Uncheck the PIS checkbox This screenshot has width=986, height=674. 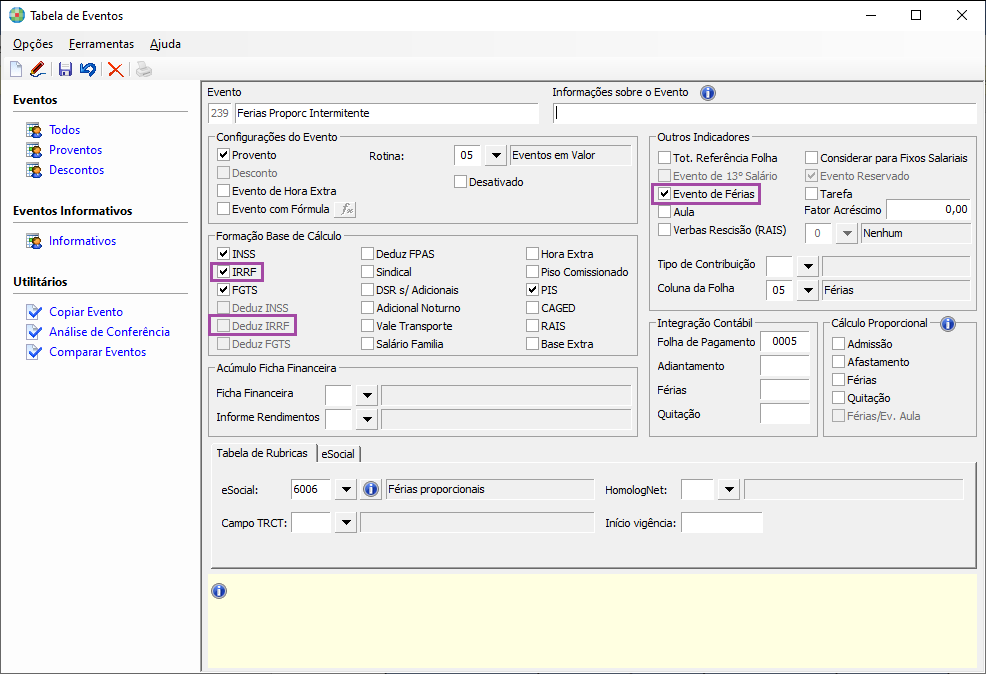(533, 290)
